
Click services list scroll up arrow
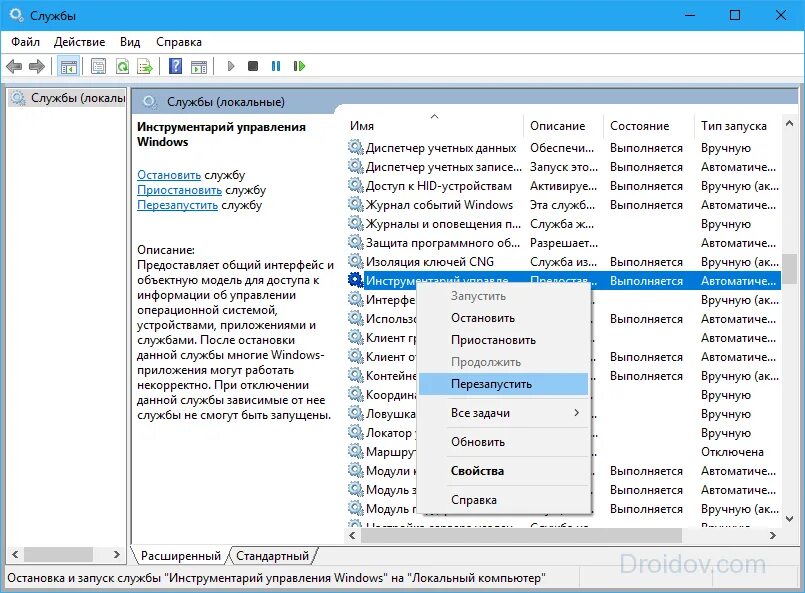click(790, 123)
